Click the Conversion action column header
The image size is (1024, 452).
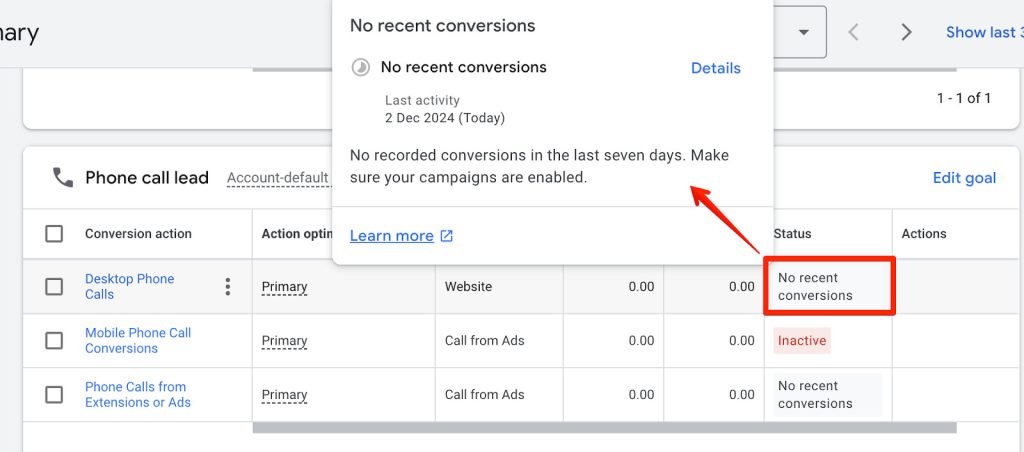point(138,234)
